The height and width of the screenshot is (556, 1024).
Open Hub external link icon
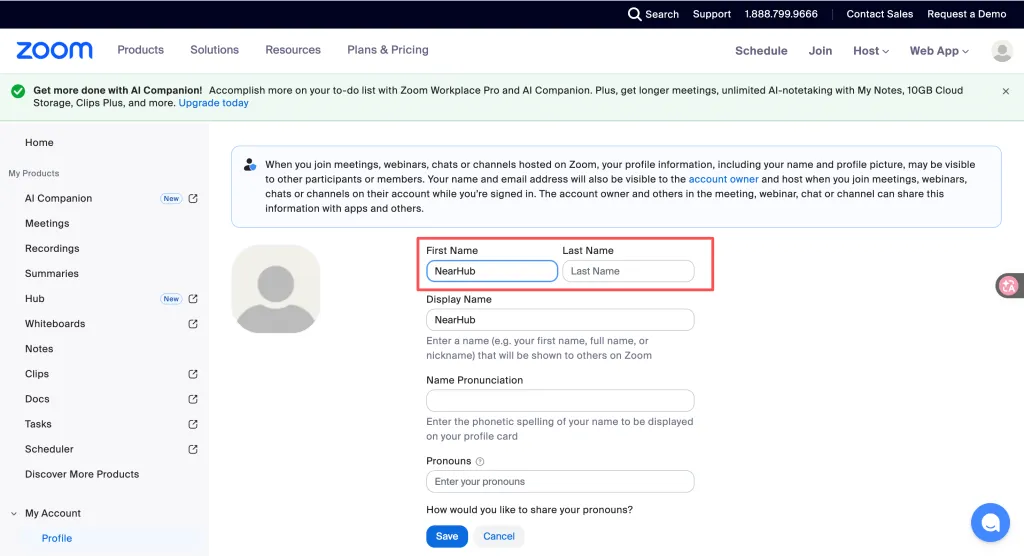[193, 299]
